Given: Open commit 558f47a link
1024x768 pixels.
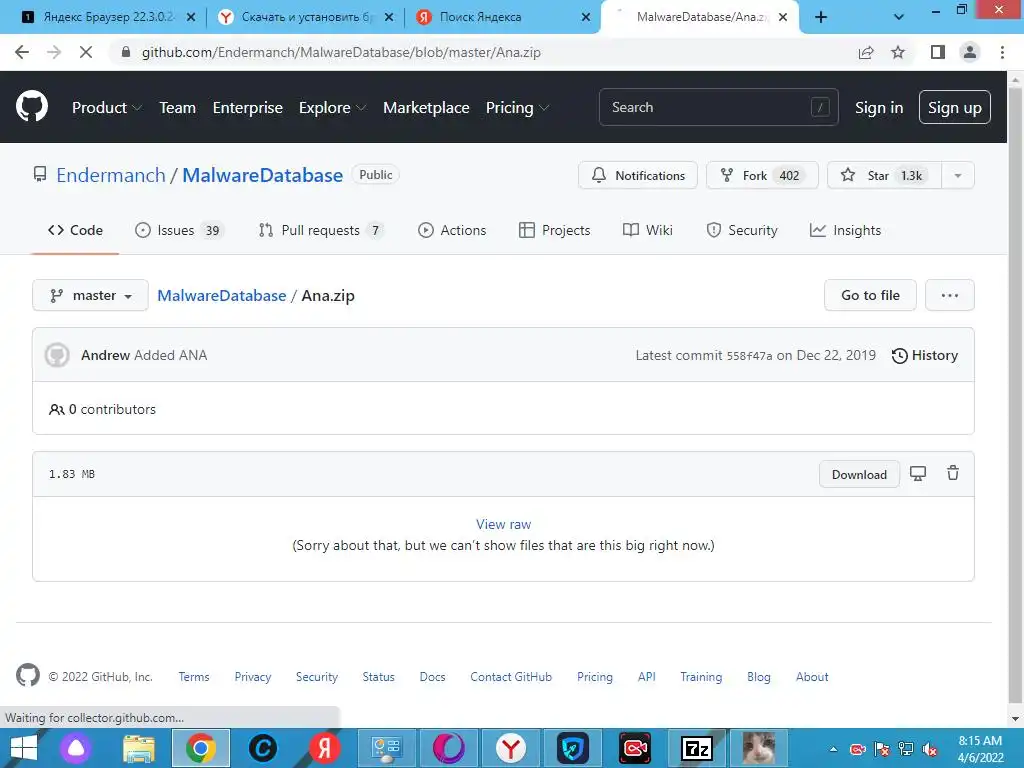Looking at the screenshot, I should click(749, 355).
